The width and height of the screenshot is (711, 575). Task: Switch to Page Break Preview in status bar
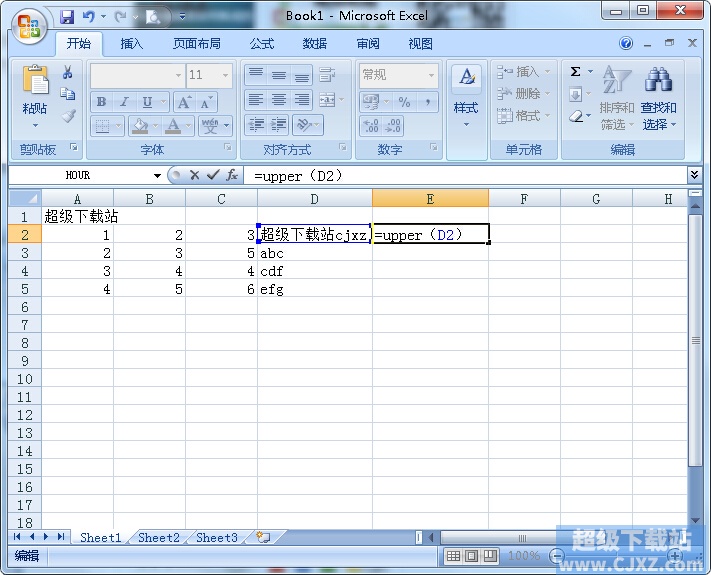point(490,556)
